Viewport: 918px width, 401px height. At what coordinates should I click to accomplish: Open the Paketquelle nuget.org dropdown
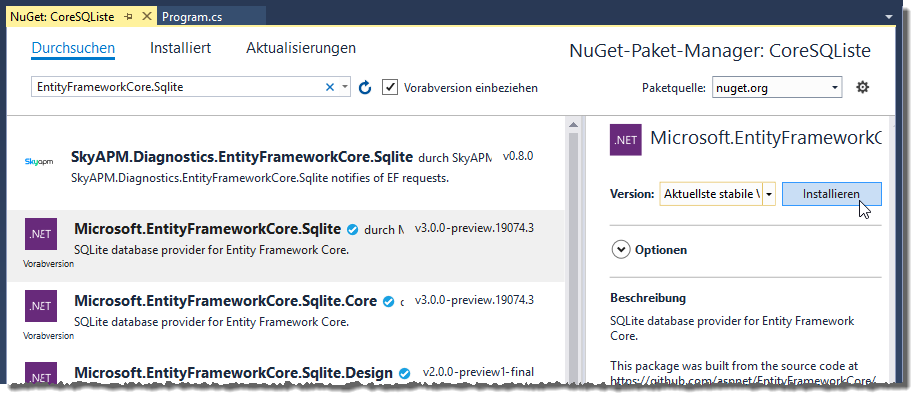tap(777, 88)
